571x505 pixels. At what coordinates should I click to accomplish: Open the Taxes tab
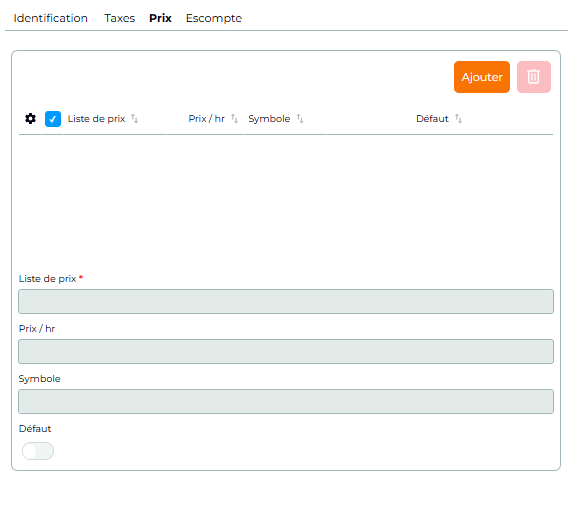click(x=119, y=18)
